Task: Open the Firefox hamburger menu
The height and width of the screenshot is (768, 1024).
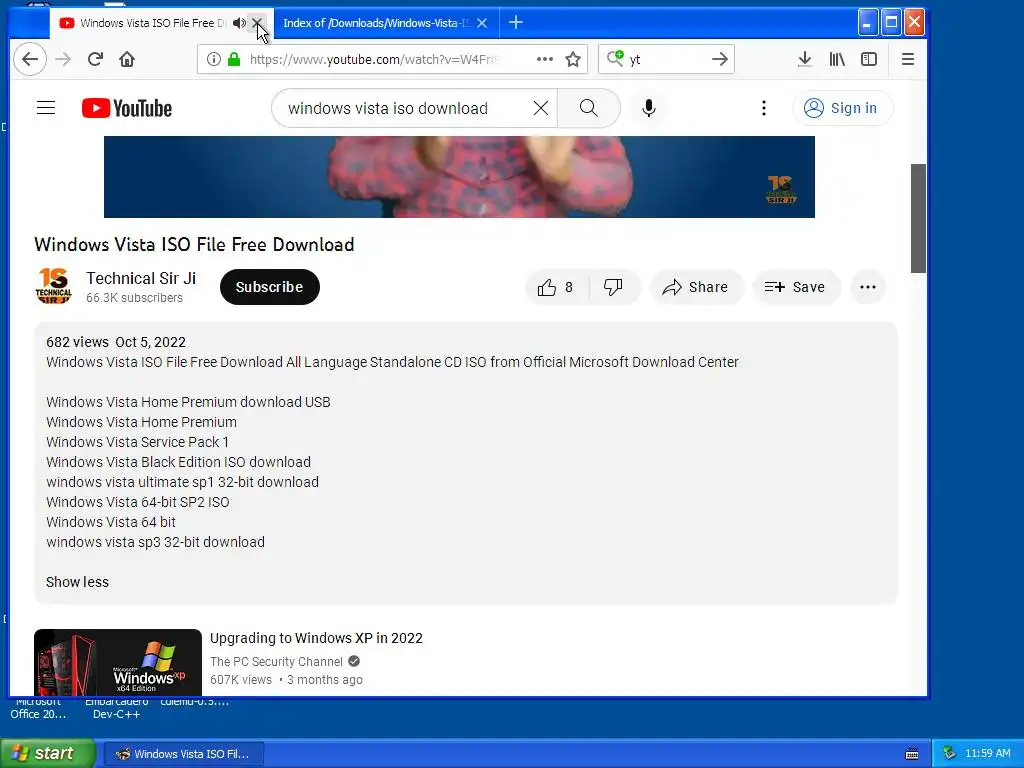Action: pos(908,59)
